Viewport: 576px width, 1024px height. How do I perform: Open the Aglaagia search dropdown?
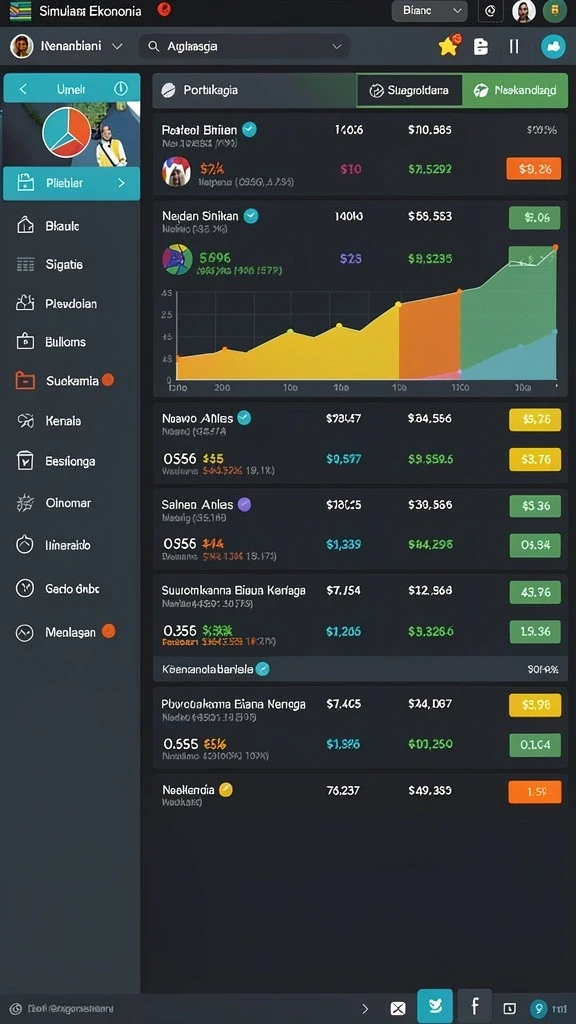pyautogui.click(x=244, y=46)
